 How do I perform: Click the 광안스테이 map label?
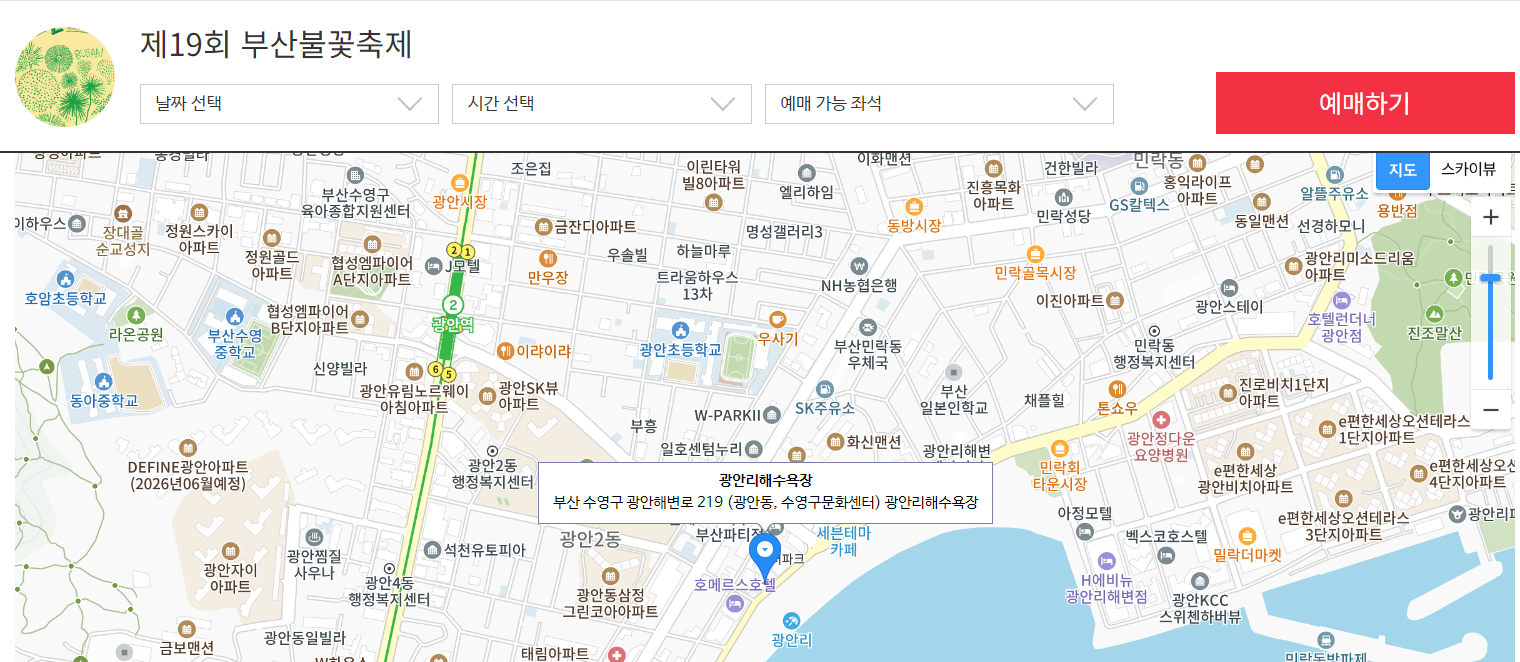point(1229,307)
